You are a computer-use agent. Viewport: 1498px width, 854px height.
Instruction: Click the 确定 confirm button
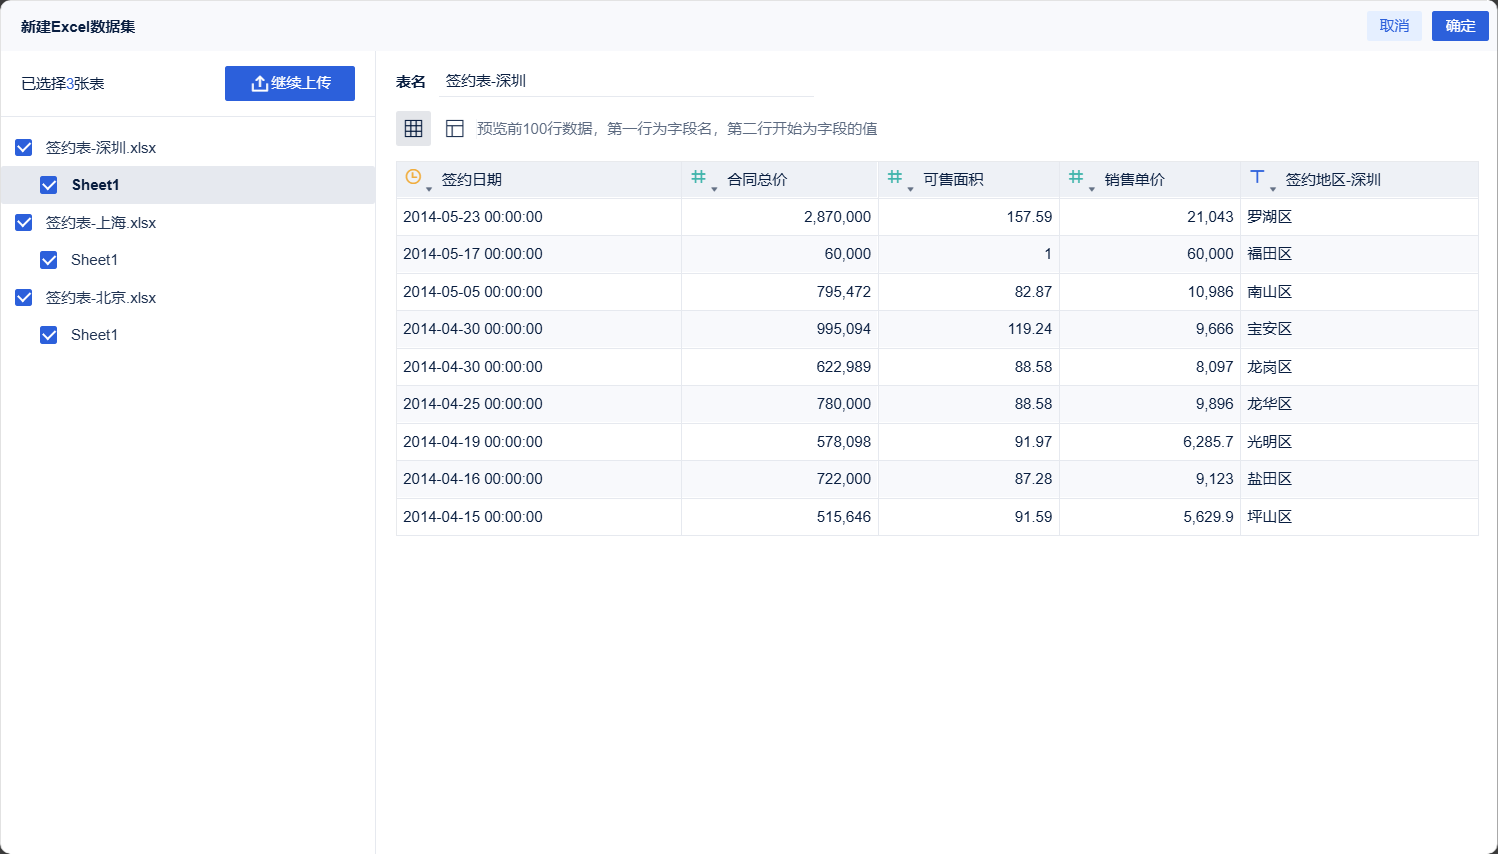(1460, 26)
